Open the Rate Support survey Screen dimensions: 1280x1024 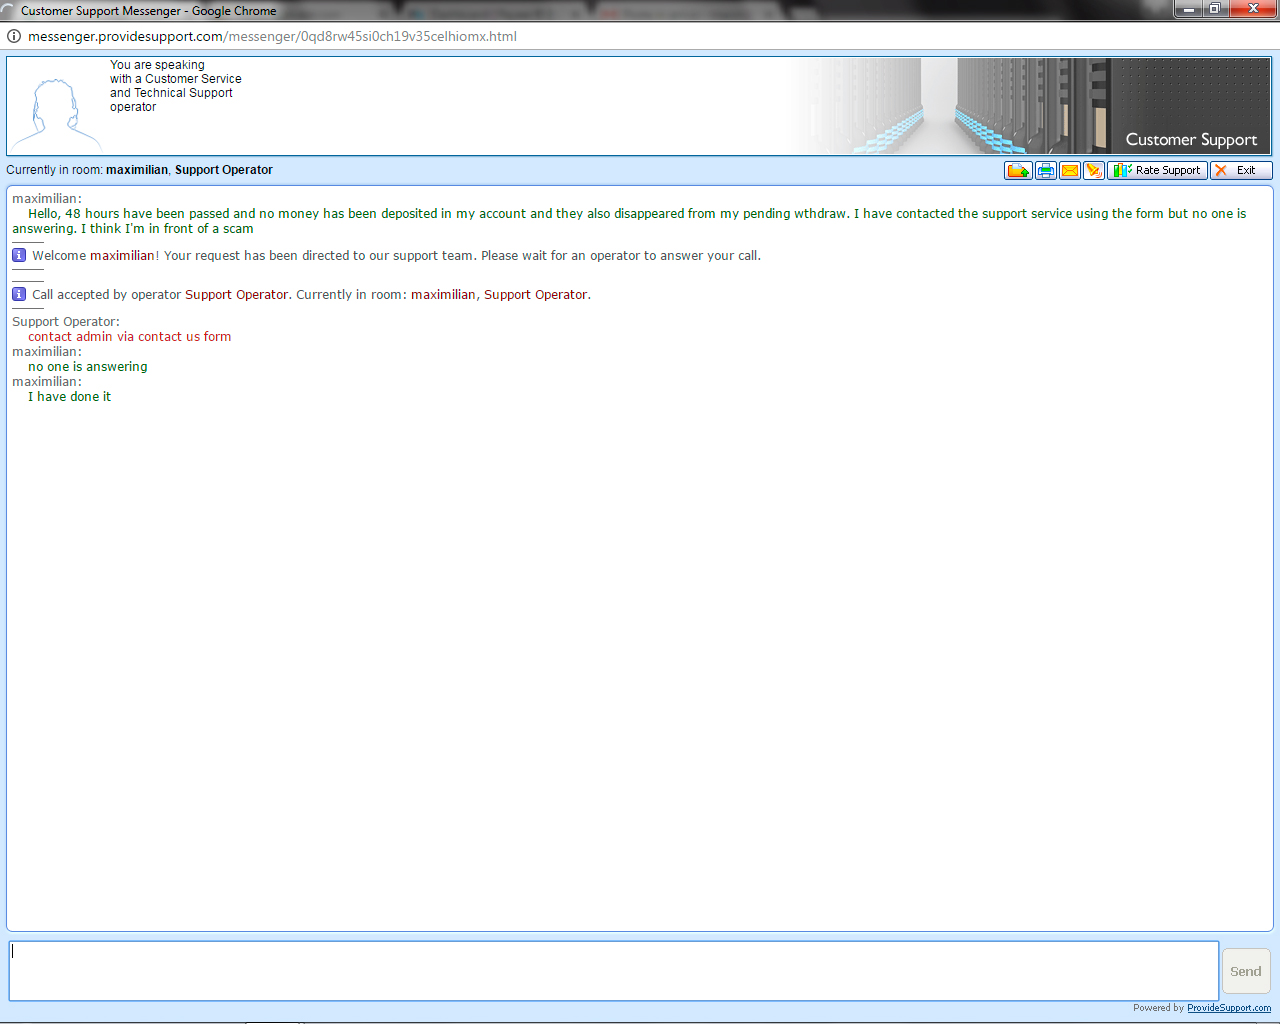click(x=1157, y=170)
